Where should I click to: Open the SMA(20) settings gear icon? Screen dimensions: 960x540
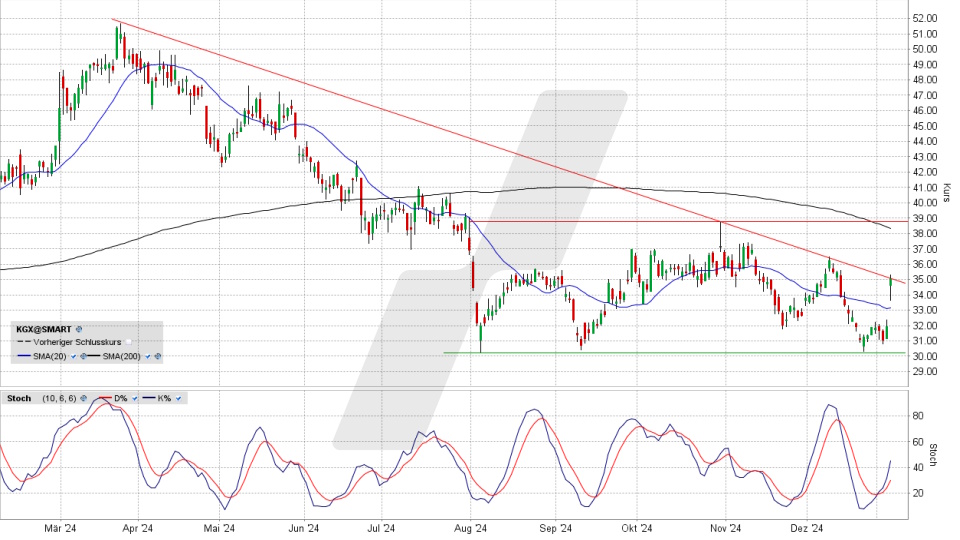pyautogui.click(x=83, y=356)
